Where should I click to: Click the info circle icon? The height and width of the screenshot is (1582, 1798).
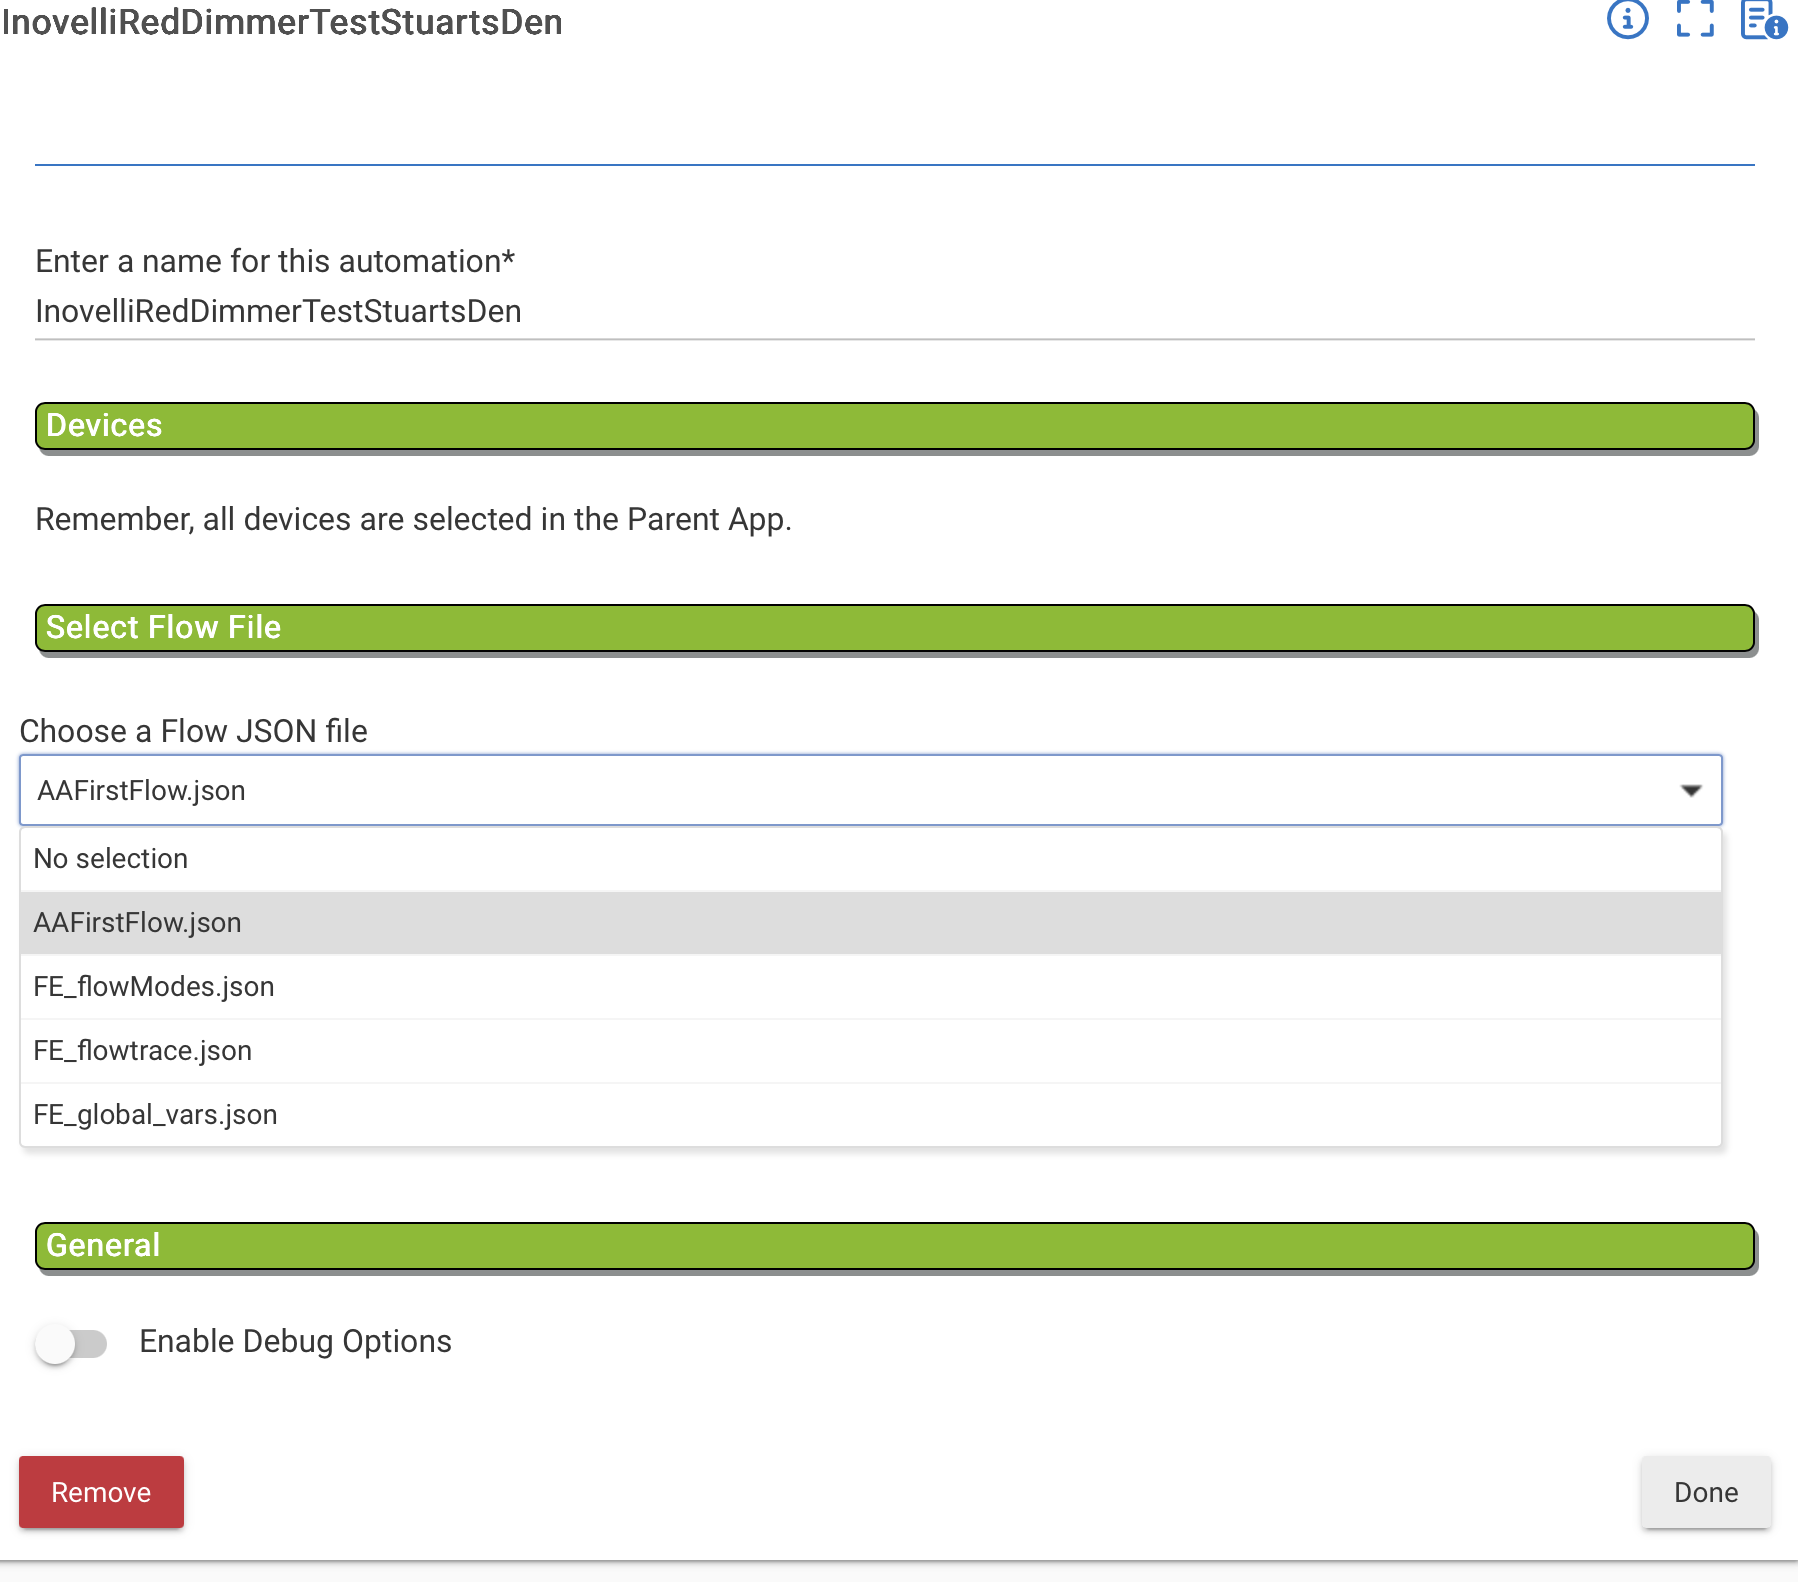point(1627,19)
